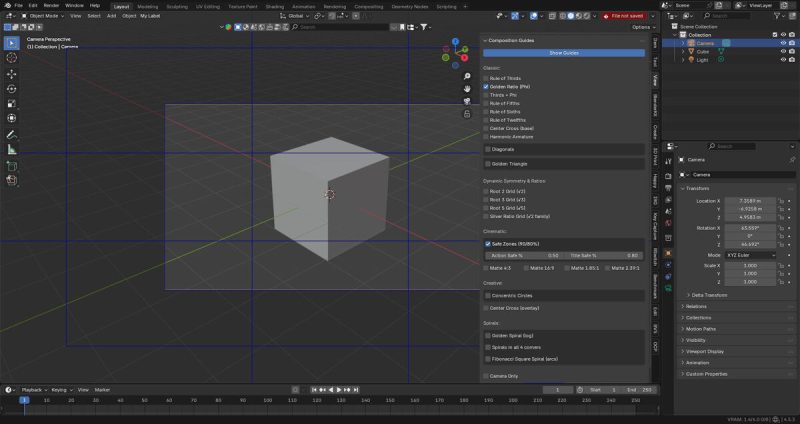Disable the Safe Zones checkbox
This screenshot has height=424, width=800.
click(487, 243)
